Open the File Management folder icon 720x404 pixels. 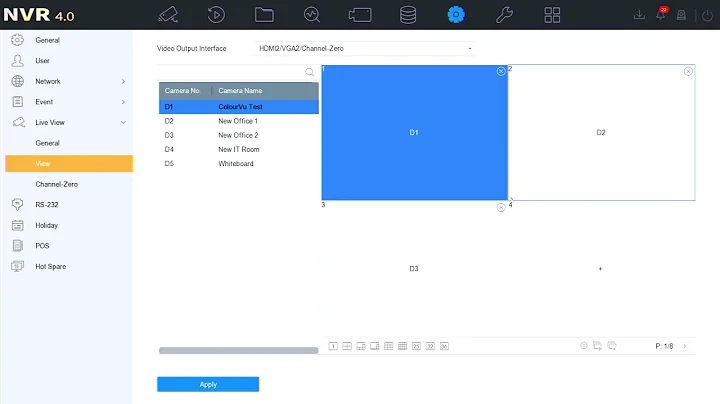(264, 15)
